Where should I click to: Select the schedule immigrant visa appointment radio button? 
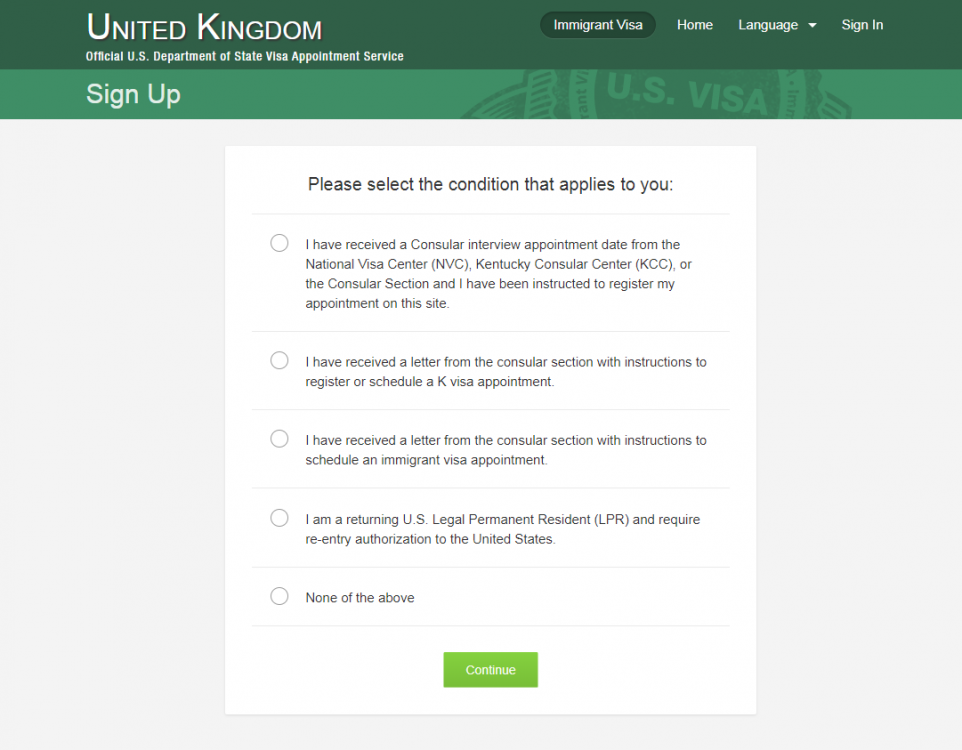(x=279, y=439)
